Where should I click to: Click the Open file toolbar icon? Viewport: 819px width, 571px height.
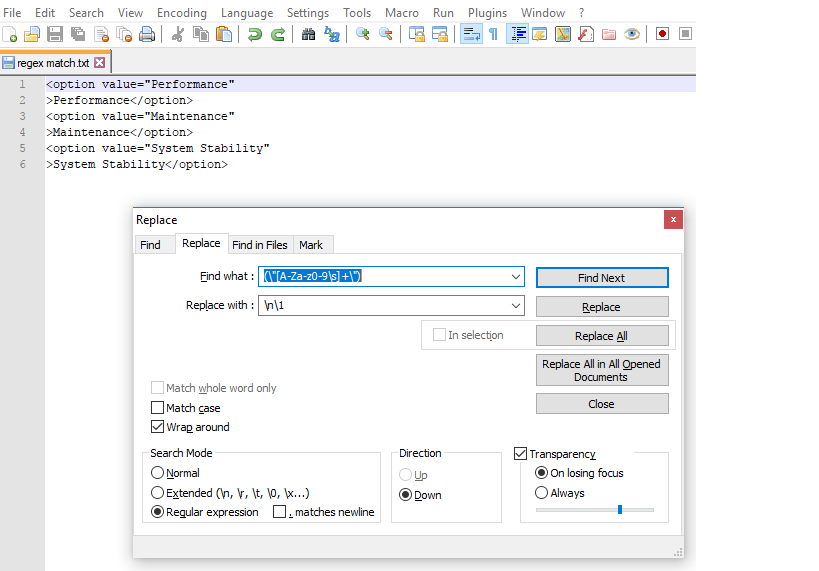[x=32, y=34]
